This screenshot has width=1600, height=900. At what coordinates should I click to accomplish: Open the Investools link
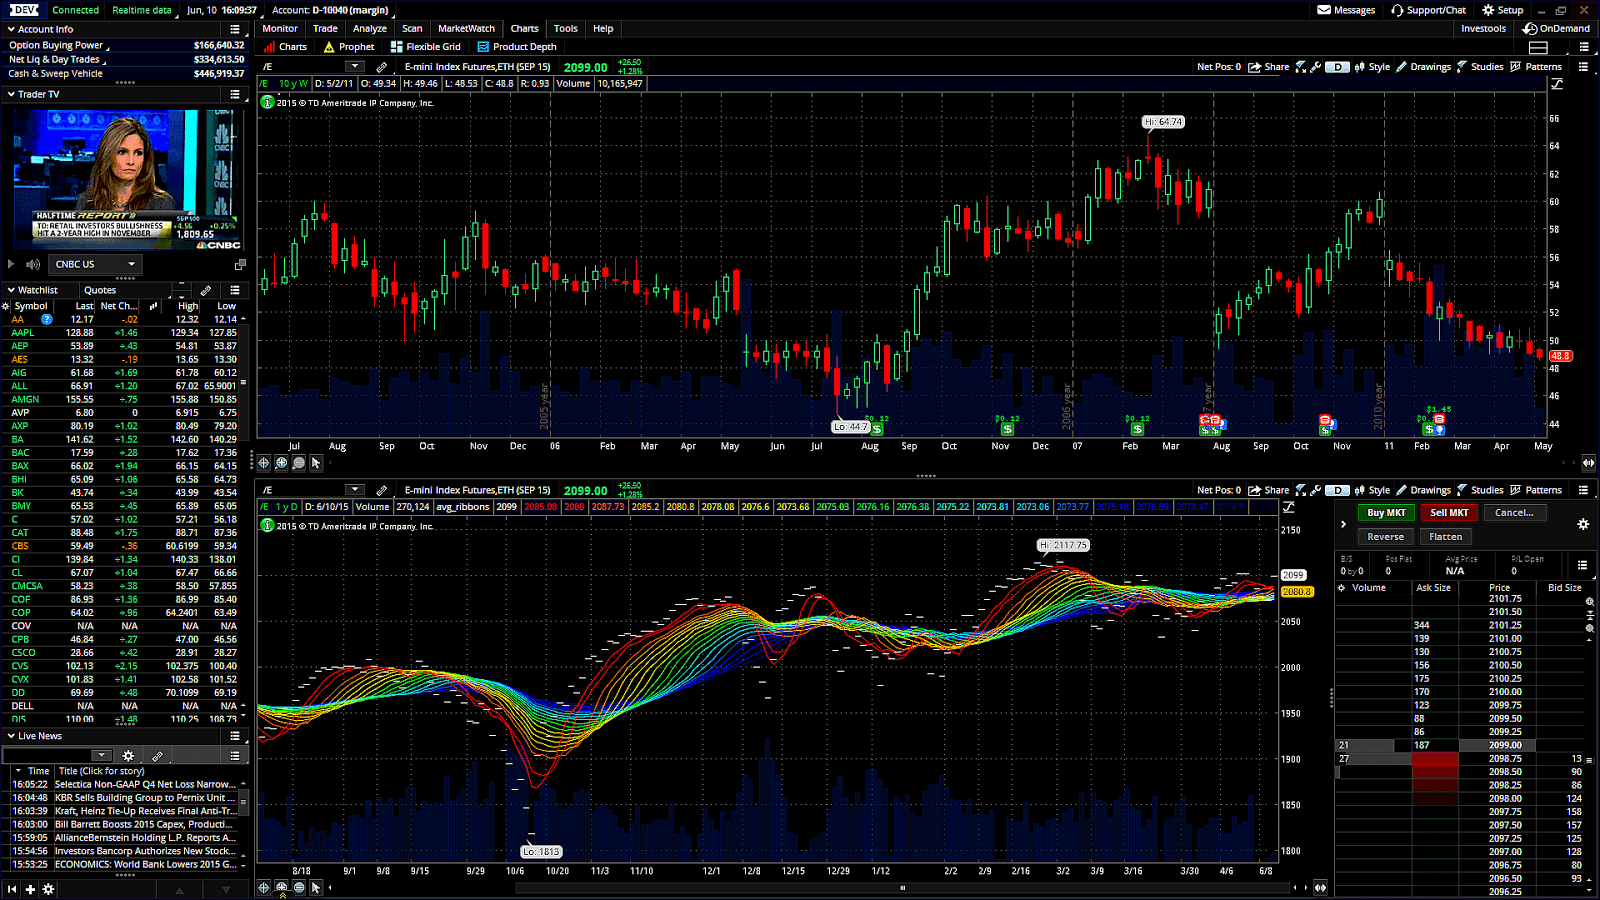pyautogui.click(x=1483, y=28)
